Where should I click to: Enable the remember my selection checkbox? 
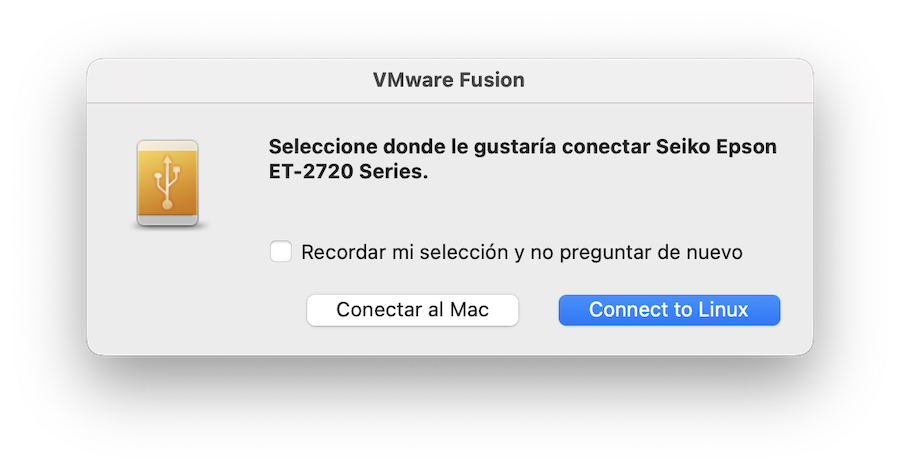pos(281,252)
